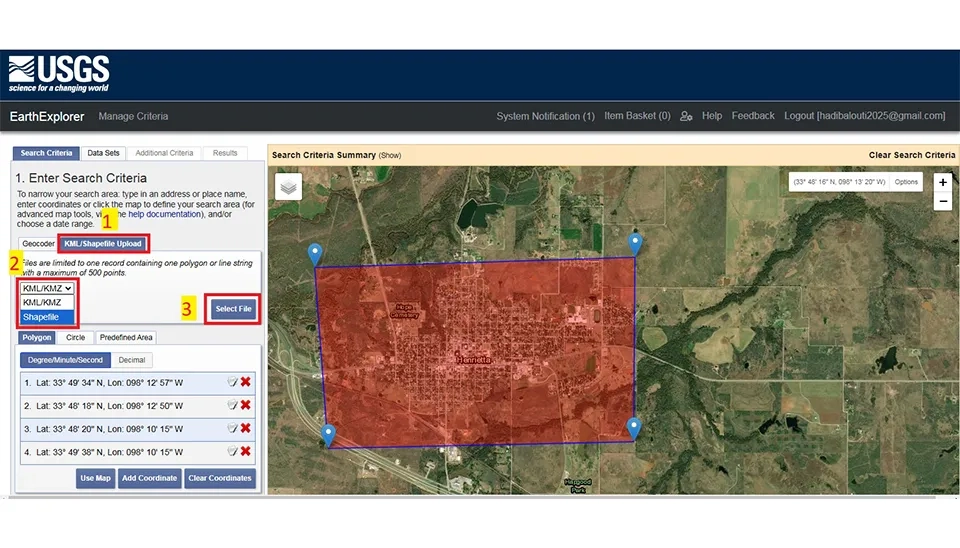Edit coordinate 4 with its pencil icon
Image resolution: width=960 pixels, height=548 pixels.
click(x=232, y=451)
